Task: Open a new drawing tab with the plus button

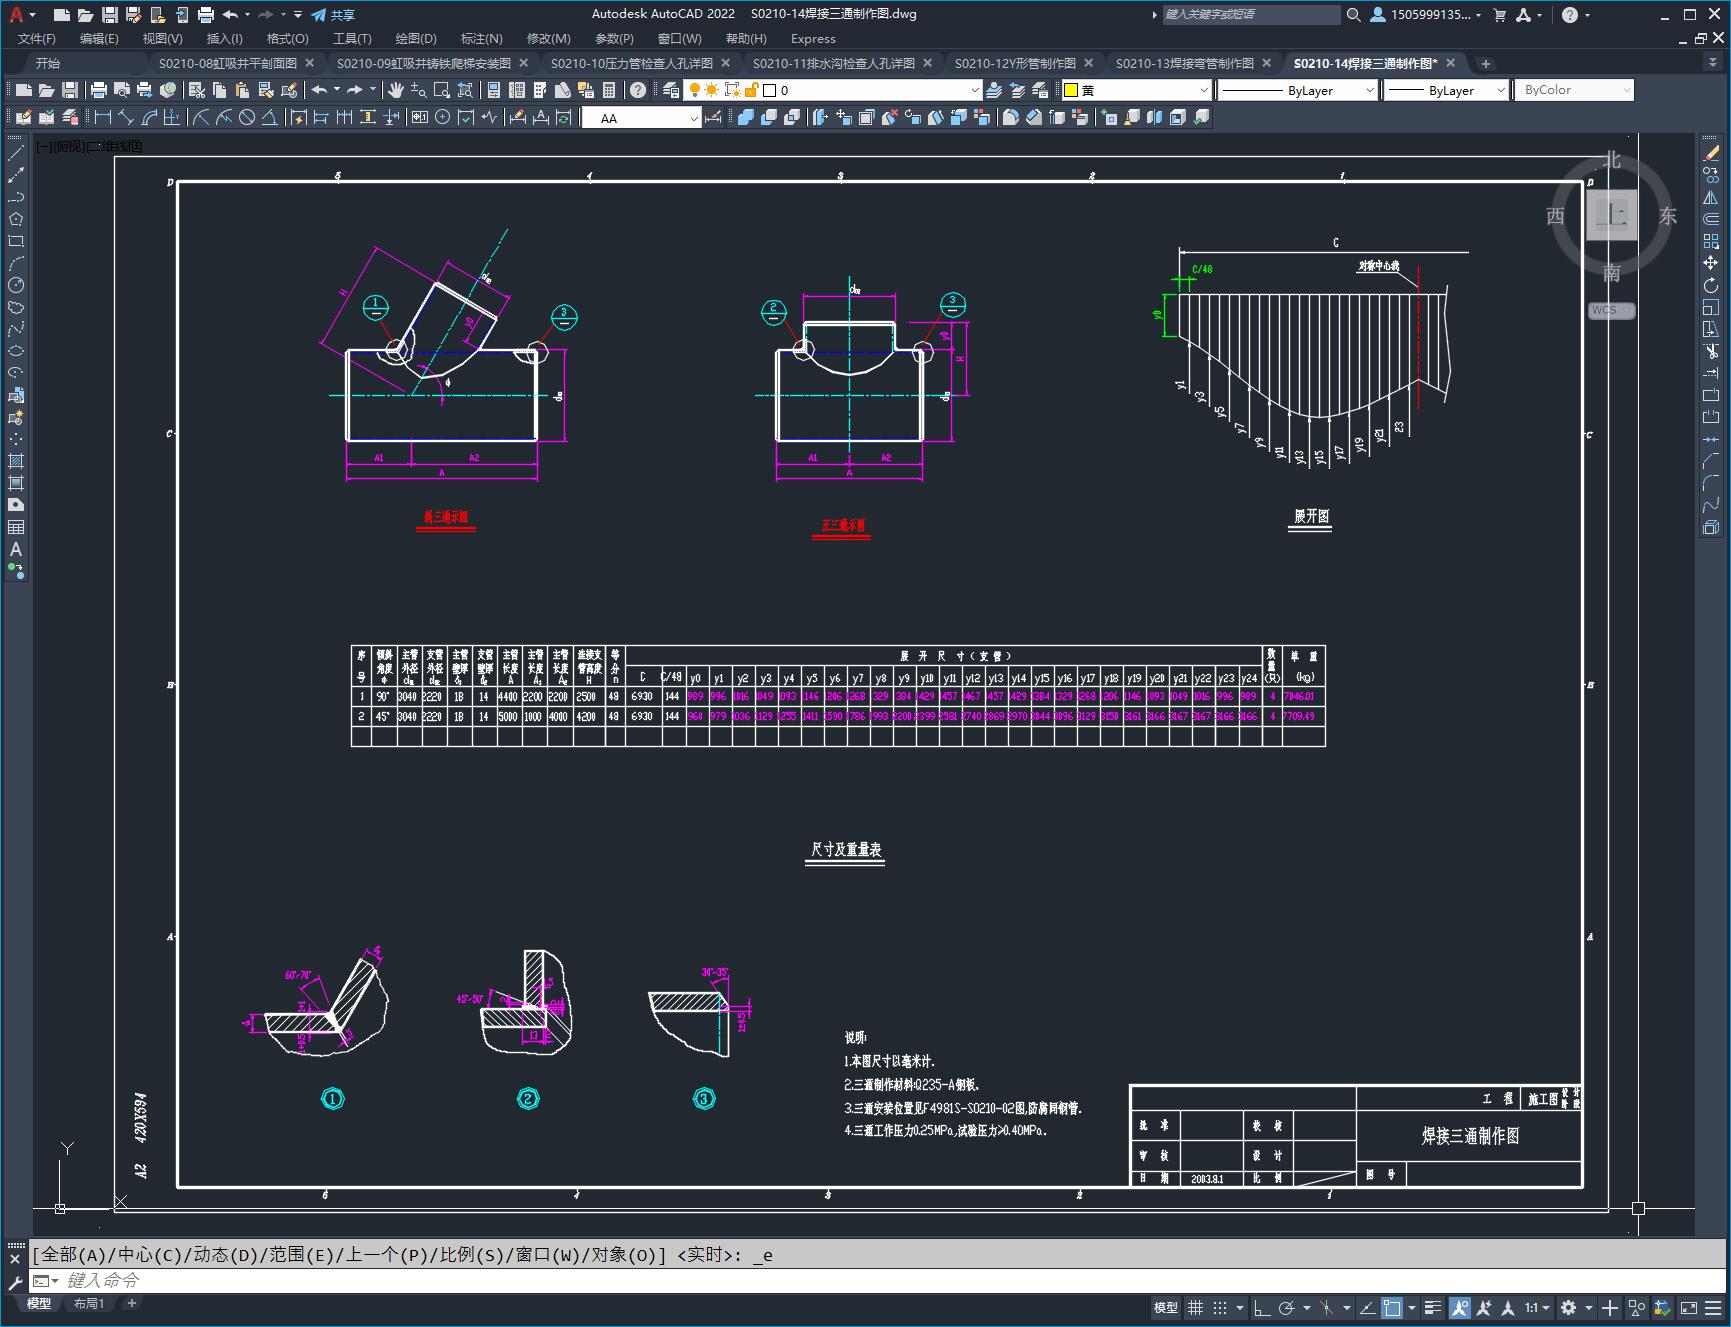Action: tap(1486, 63)
